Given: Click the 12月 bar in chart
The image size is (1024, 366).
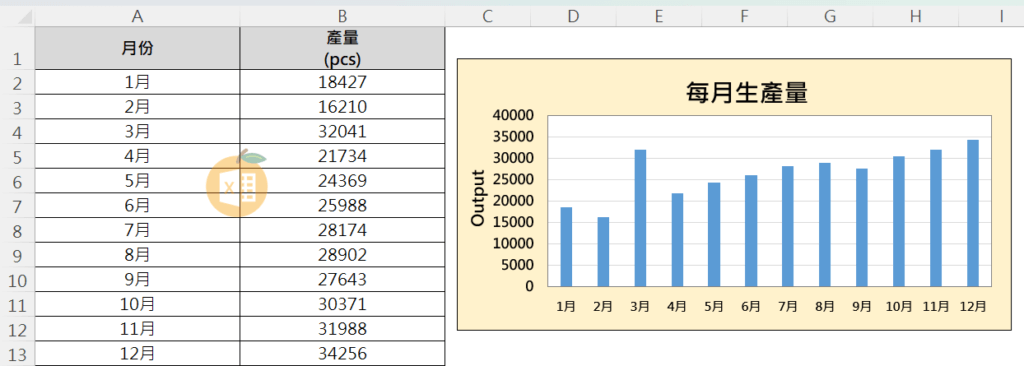Looking at the screenshot, I should pyautogui.click(x=973, y=213).
